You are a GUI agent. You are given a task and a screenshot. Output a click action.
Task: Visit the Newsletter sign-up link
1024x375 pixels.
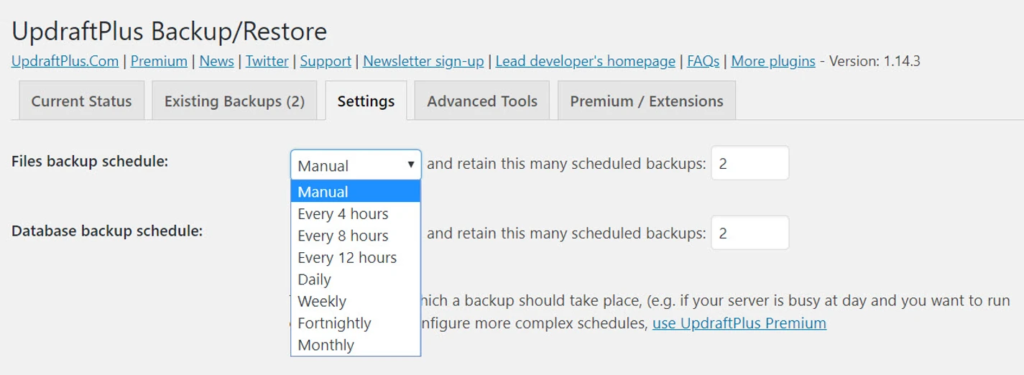(423, 61)
